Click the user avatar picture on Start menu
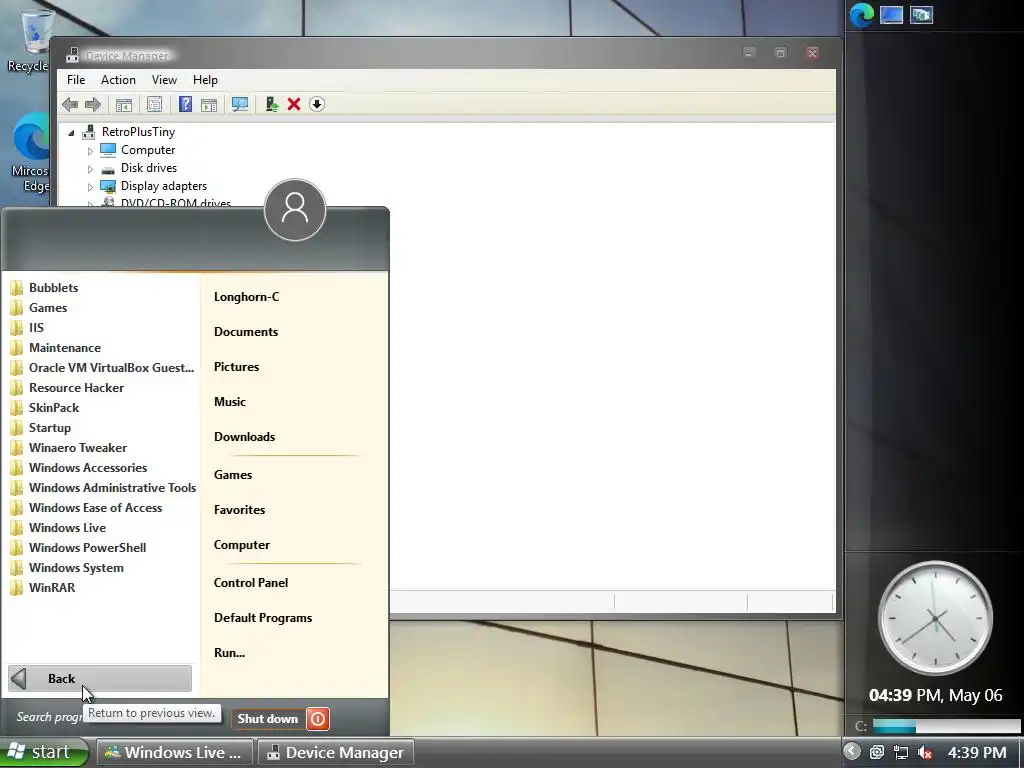This screenshot has width=1024, height=768. point(295,210)
